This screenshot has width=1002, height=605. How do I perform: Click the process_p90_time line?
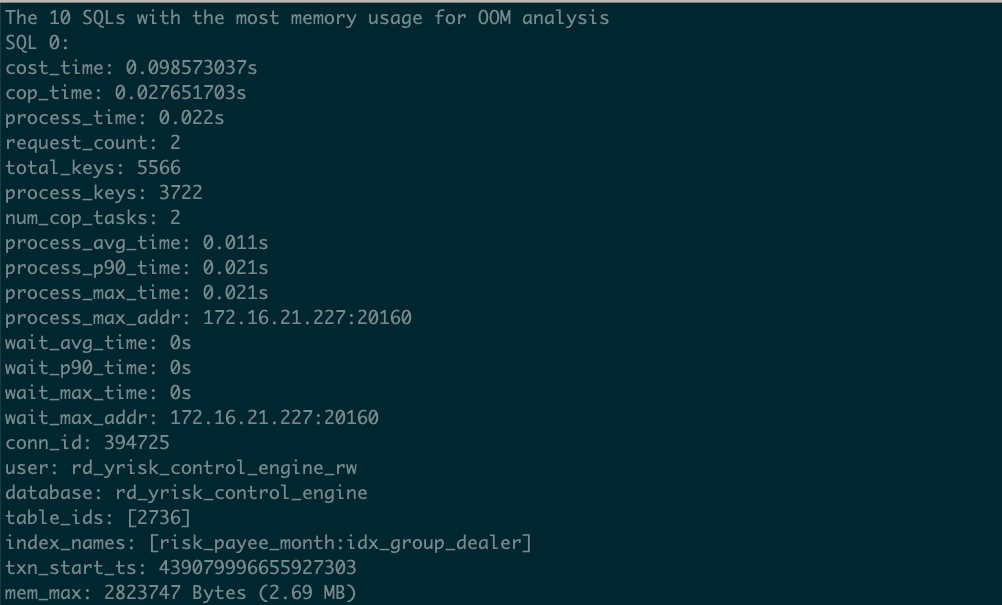tap(136, 268)
